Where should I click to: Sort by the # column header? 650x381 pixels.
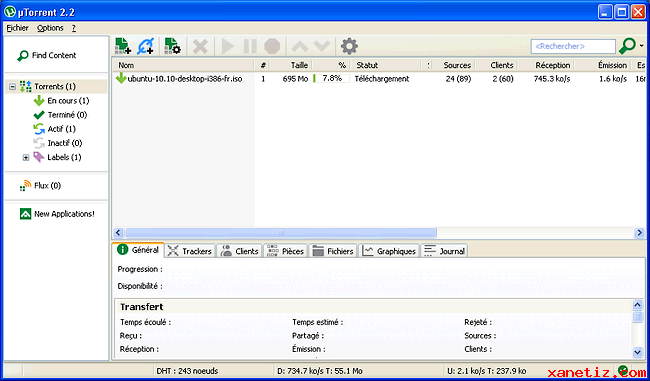click(263, 65)
